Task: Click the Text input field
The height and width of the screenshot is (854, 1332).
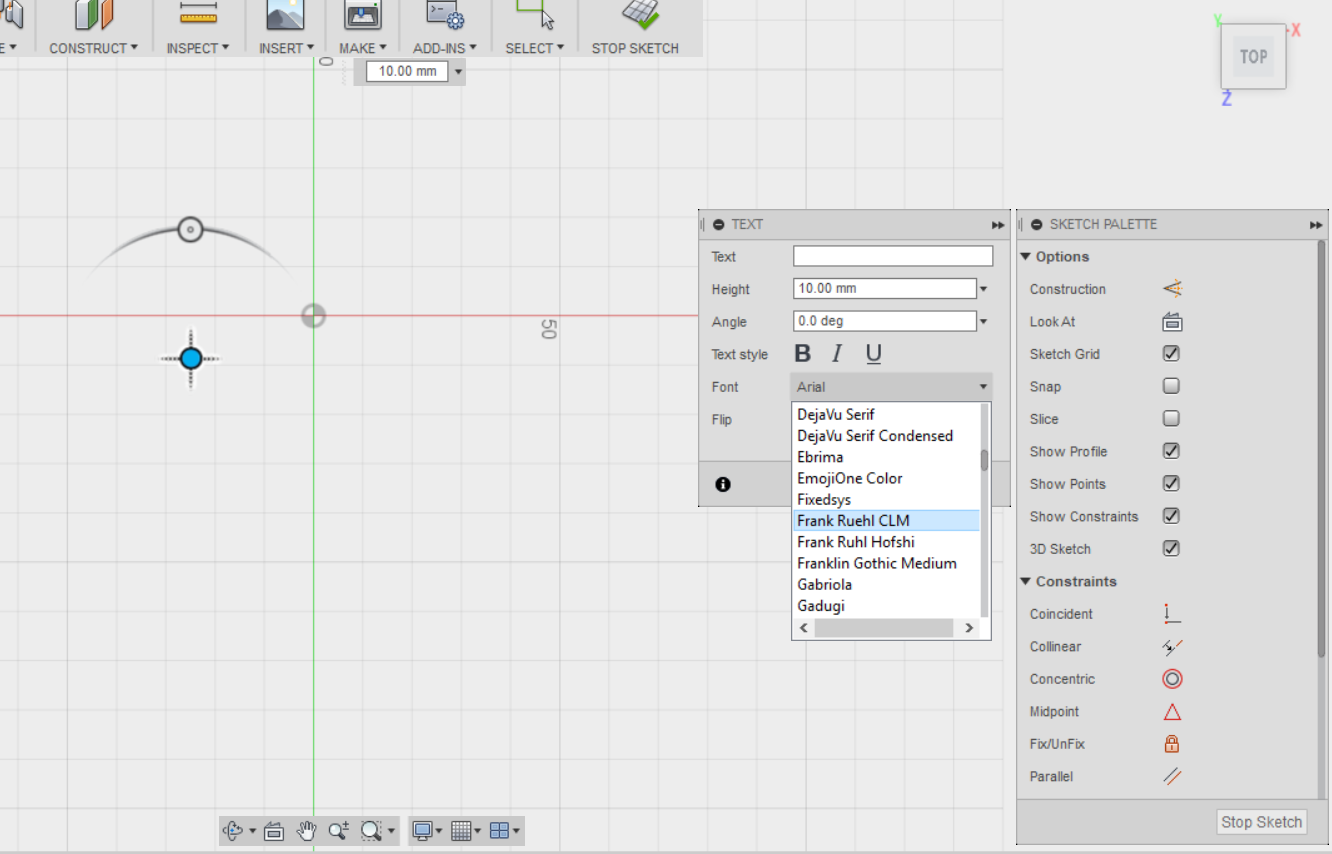Action: pyautogui.click(x=892, y=257)
